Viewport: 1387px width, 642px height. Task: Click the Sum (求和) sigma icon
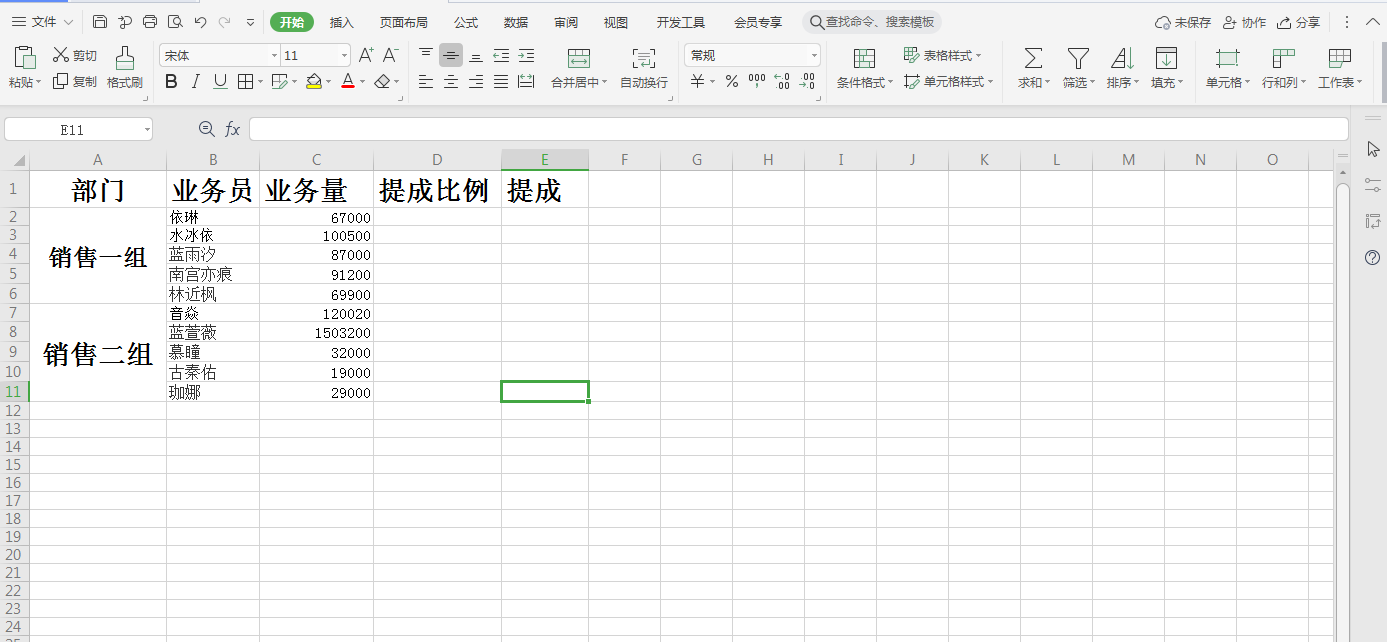1034,58
